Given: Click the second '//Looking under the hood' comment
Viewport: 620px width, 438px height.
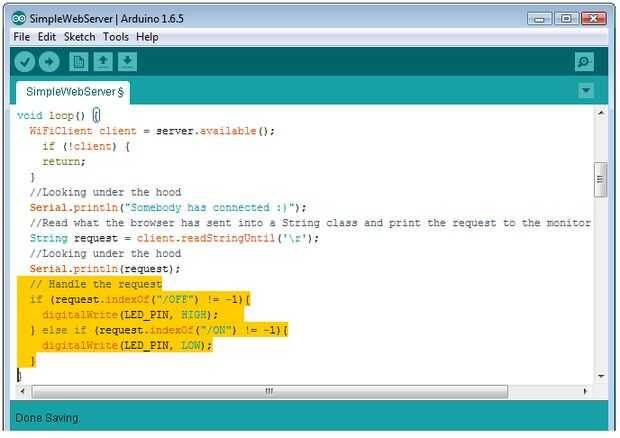Looking at the screenshot, I should (105, 254).
